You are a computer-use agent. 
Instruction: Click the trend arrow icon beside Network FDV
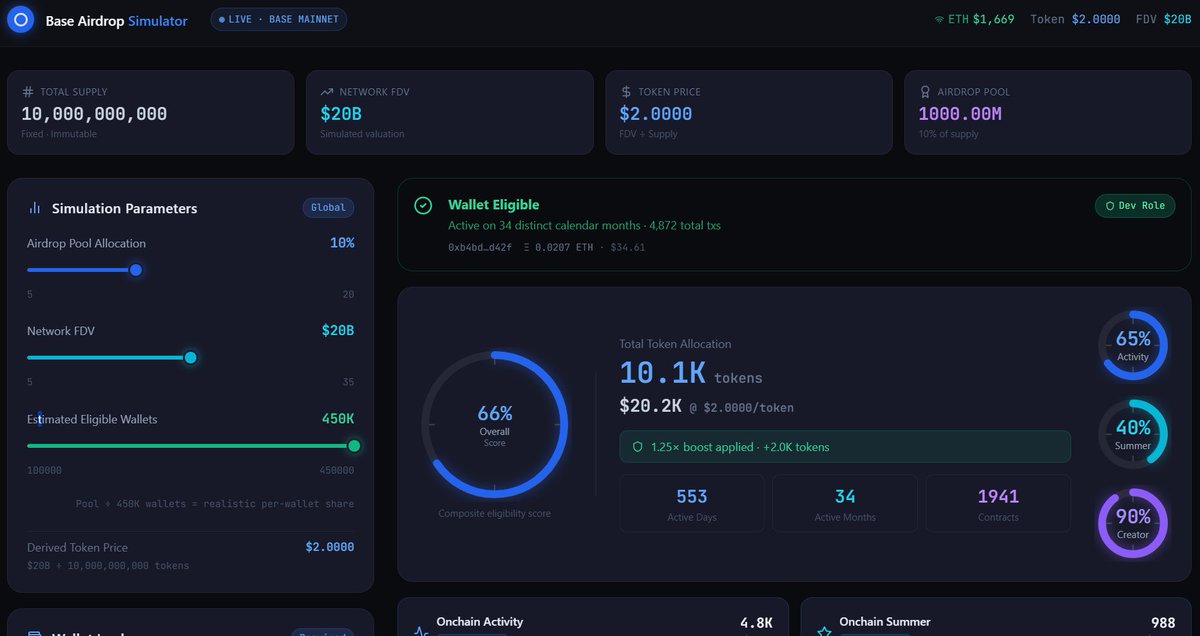(x=326, y=92)
